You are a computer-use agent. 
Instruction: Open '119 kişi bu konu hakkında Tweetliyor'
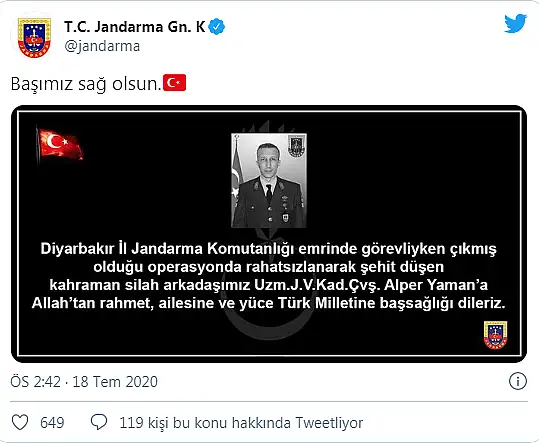[241, 423]
